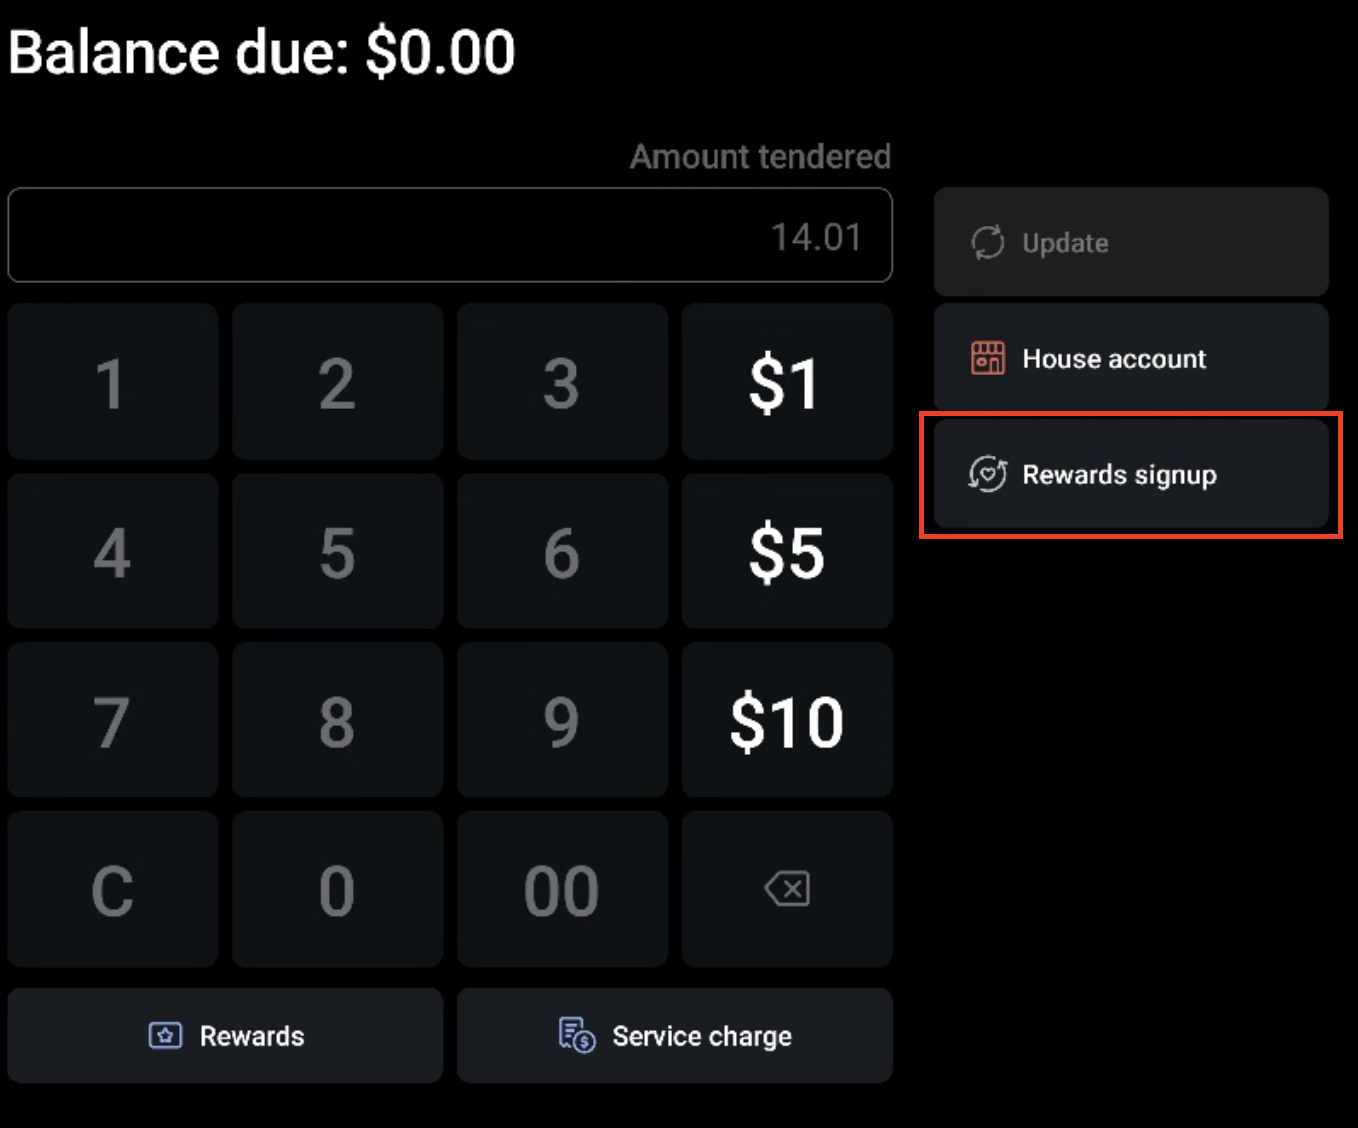Add $10 to the tendered amount
Screen dimensions: 1358x1128
pos(786,719)
